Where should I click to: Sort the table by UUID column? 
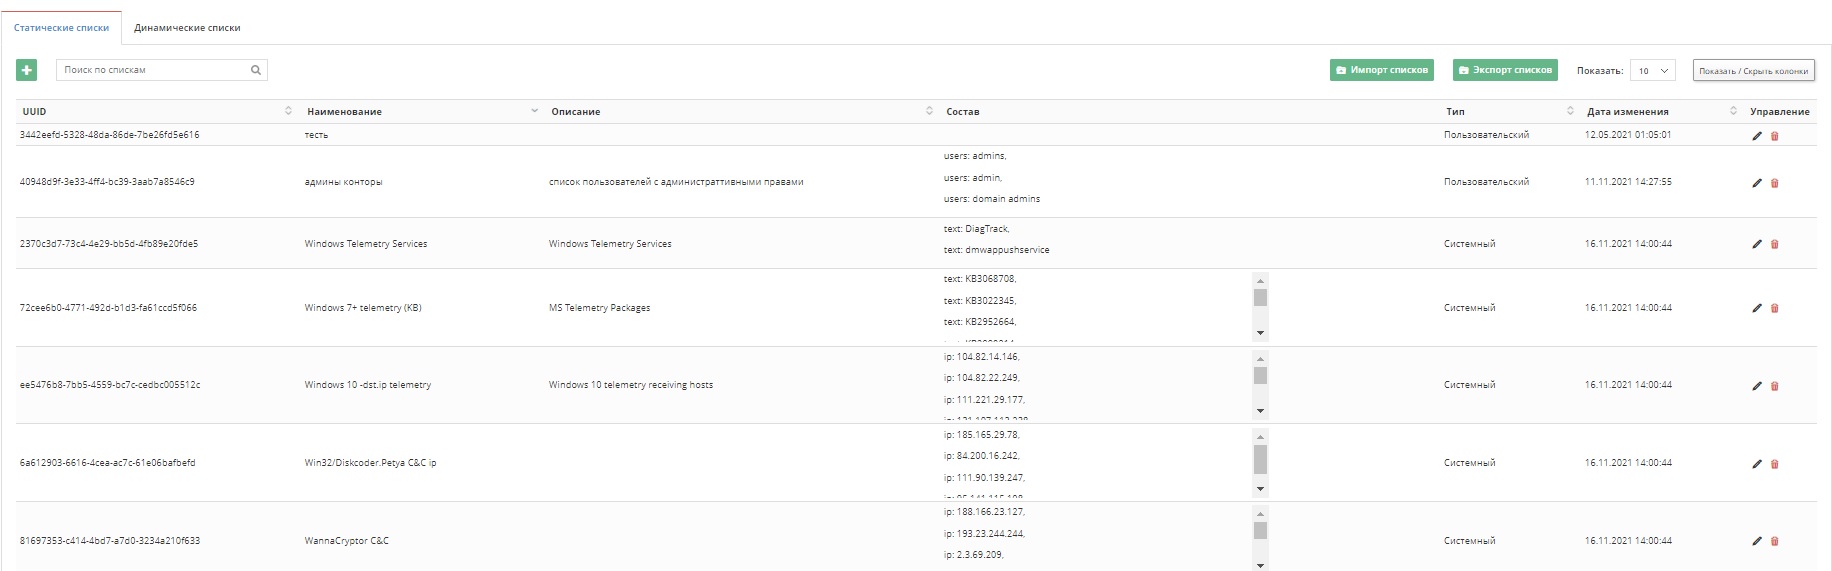tap(288, 111)
